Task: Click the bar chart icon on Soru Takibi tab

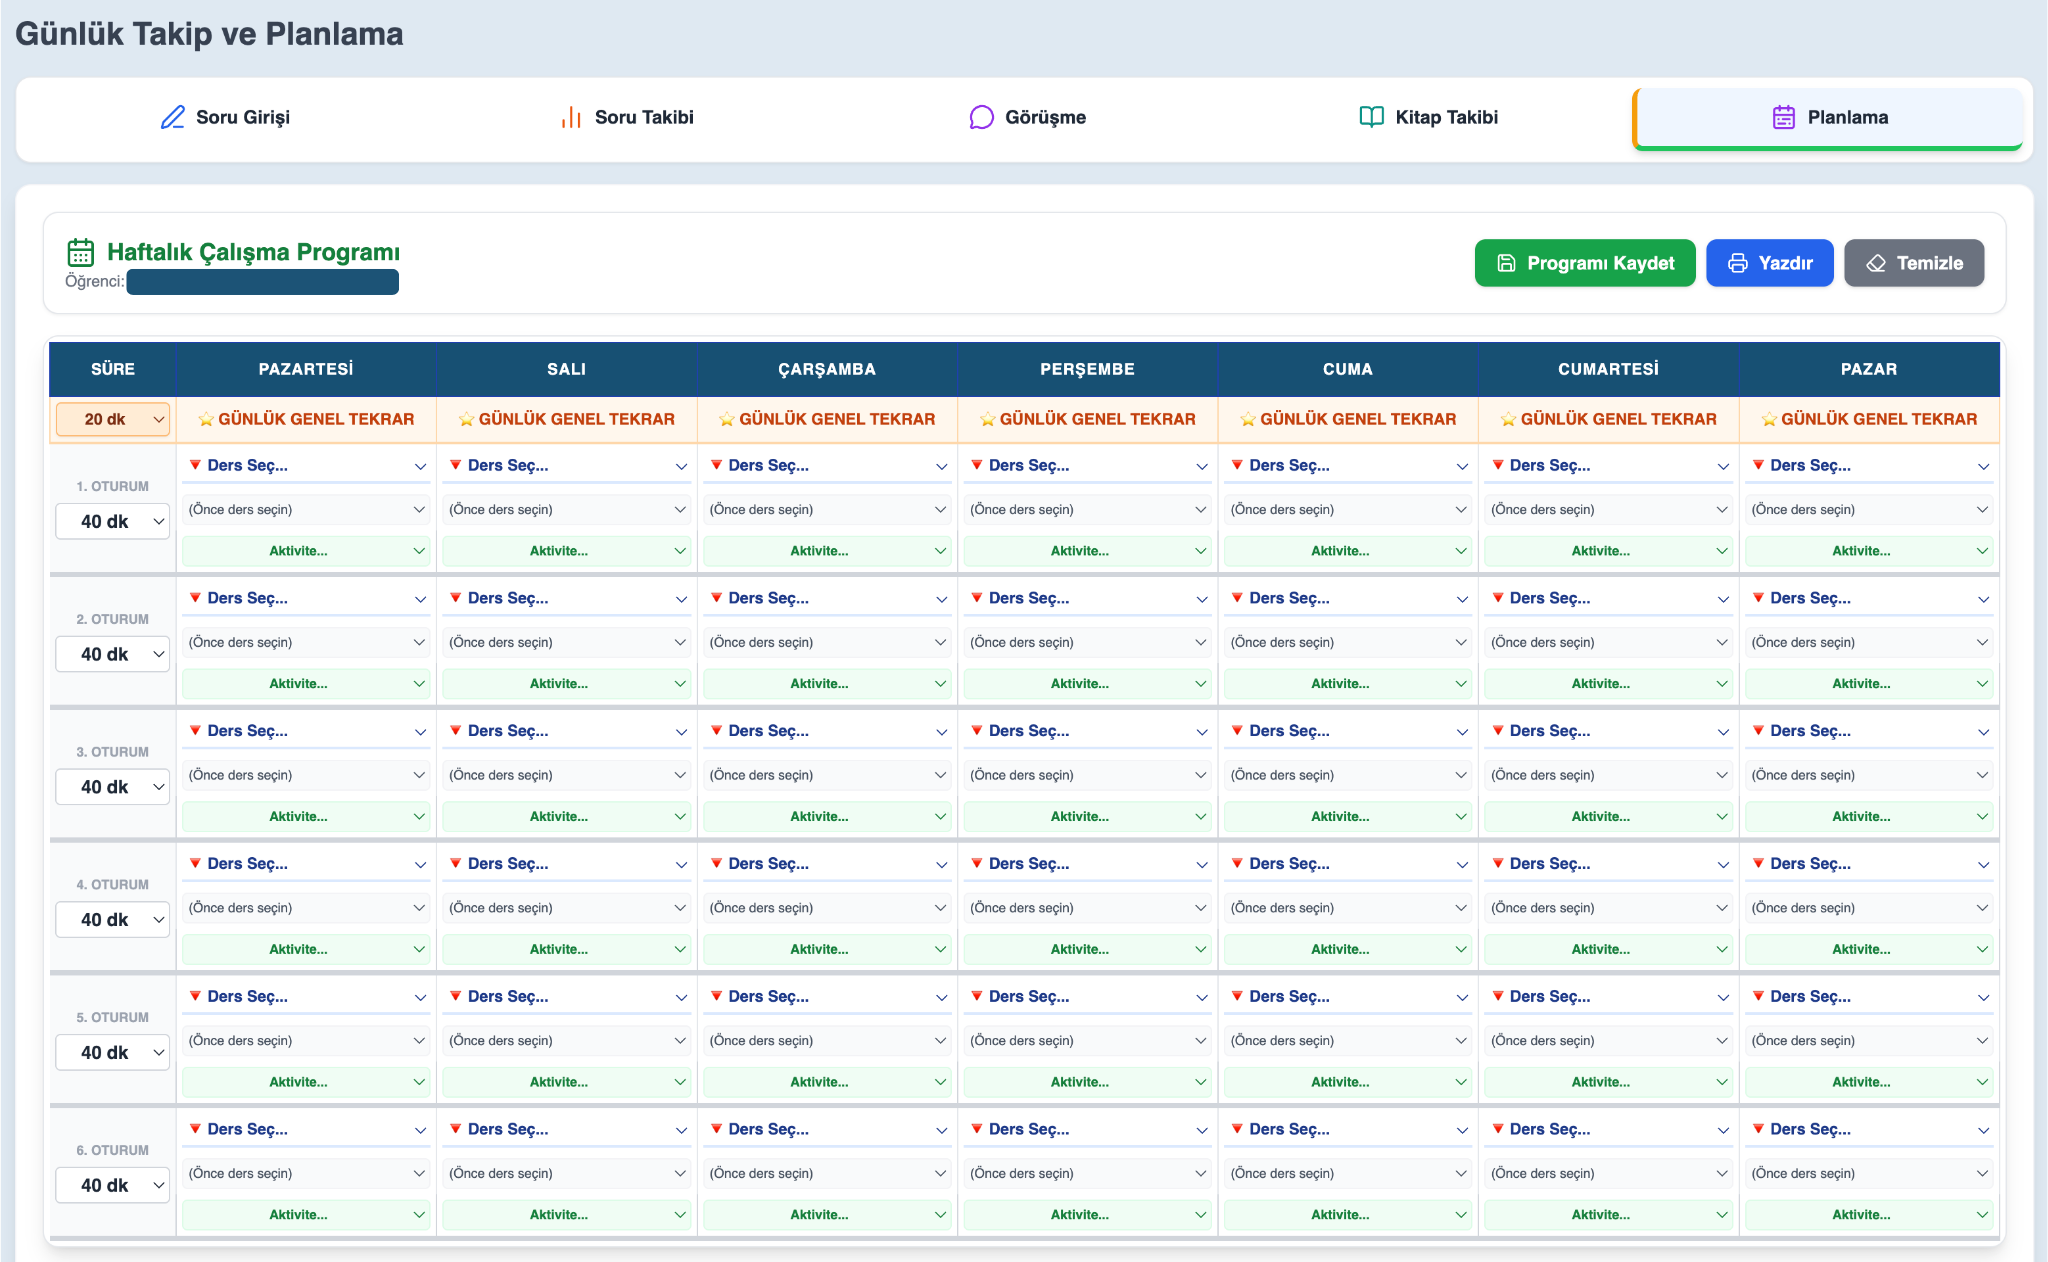Action: pos(571,117)
